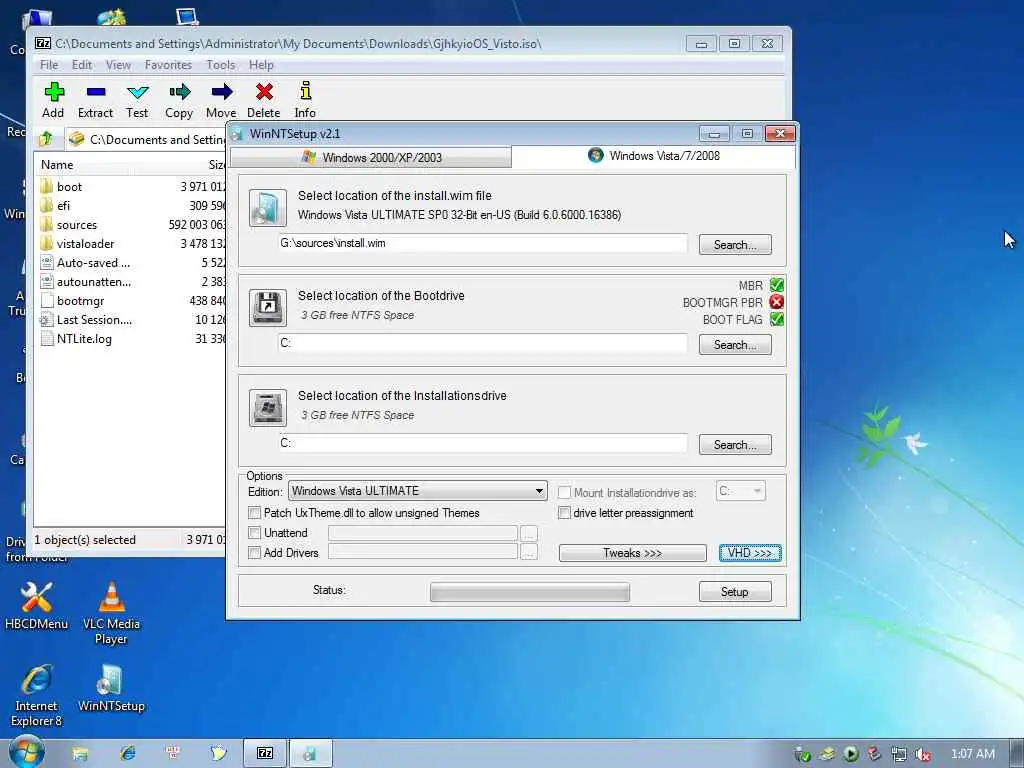Click the 7-Zip Move toolbar icon
The height and width of the screenshot is (768, 1024).
(x=221, y=92)
